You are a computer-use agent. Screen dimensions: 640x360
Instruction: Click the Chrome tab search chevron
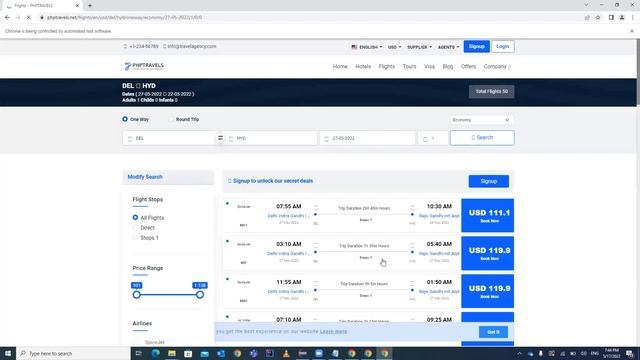pos(586,5)
